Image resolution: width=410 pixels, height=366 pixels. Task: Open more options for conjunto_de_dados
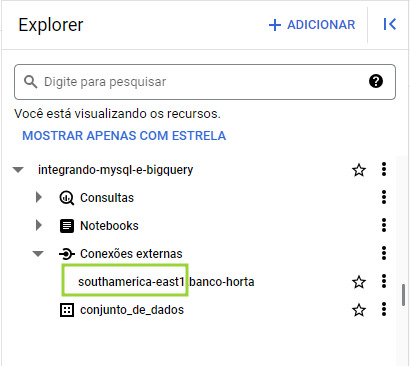(x=384, y=309)
